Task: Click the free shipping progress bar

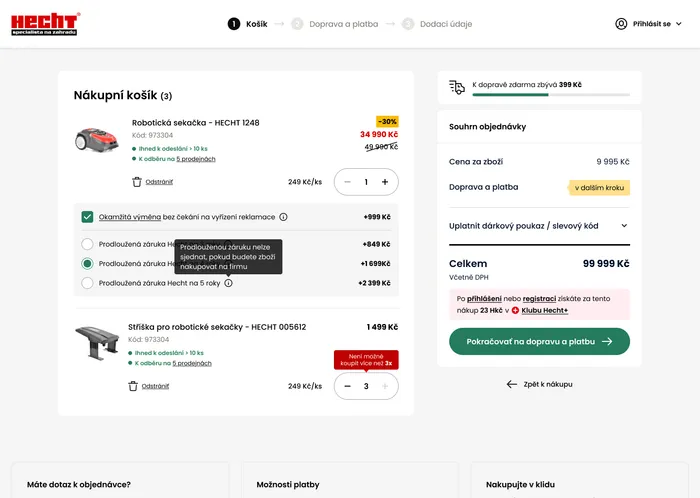Action: pos(551,95)
